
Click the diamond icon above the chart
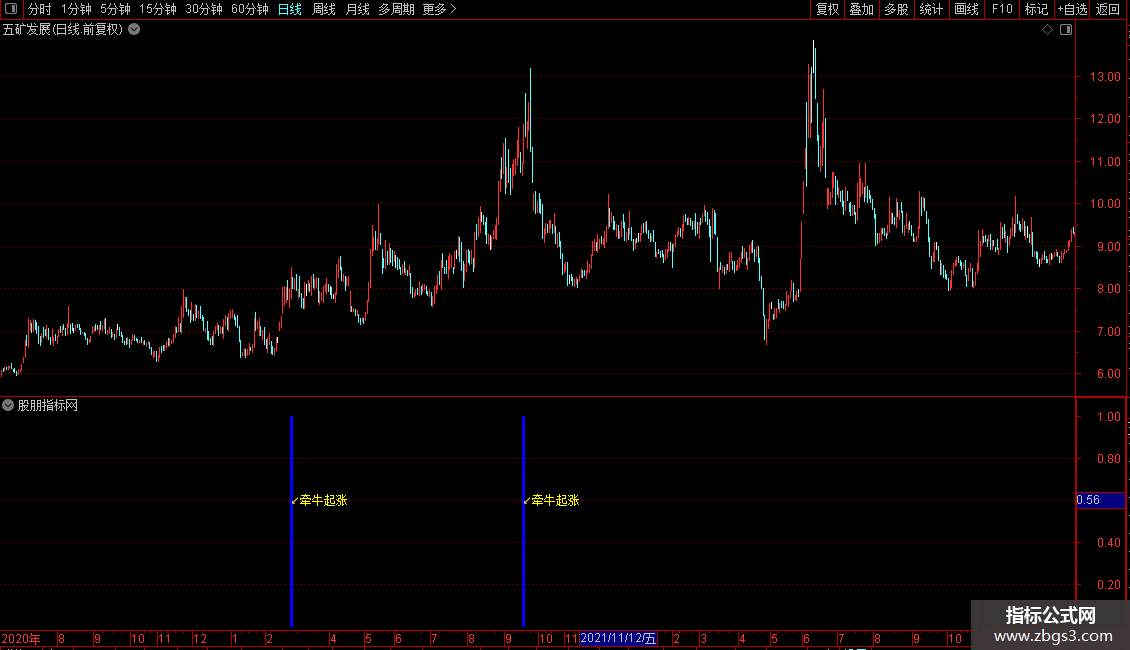tap(1048, 30)
